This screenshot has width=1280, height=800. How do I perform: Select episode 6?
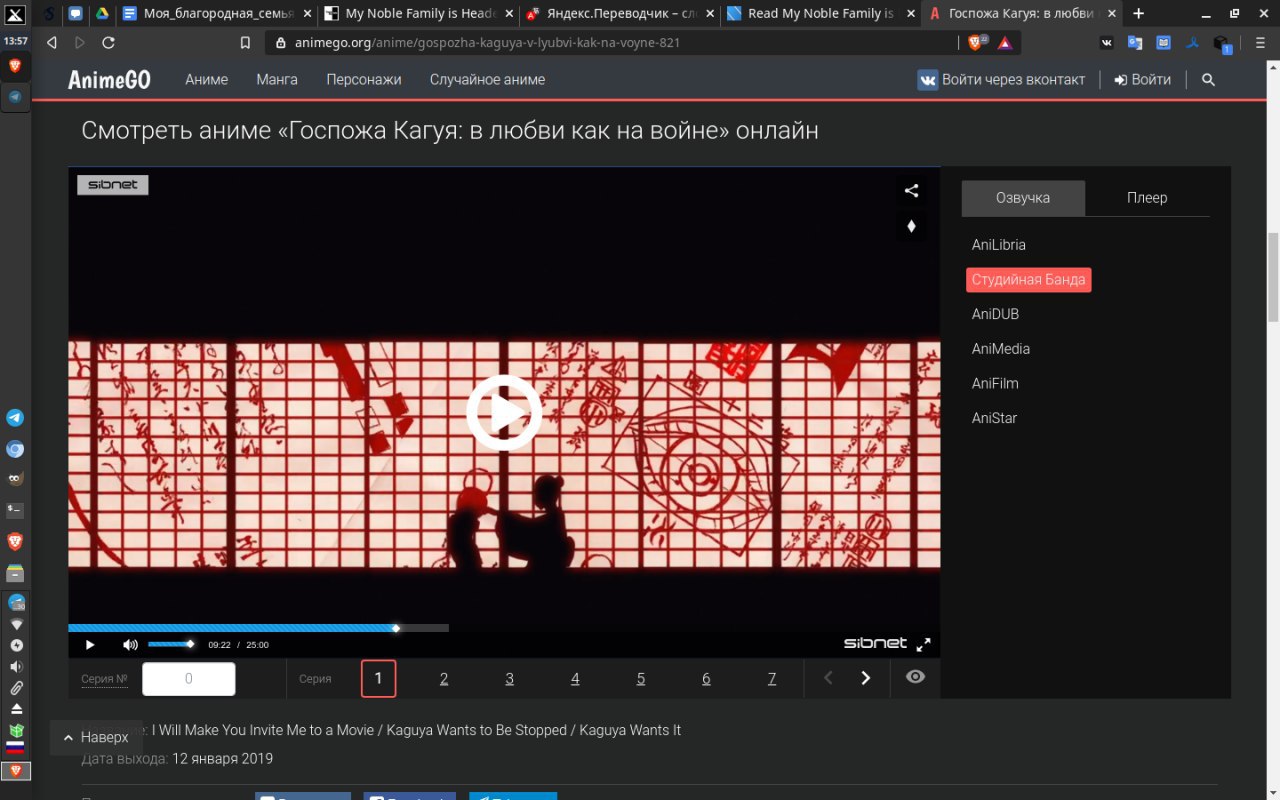[x=706, y=679]
